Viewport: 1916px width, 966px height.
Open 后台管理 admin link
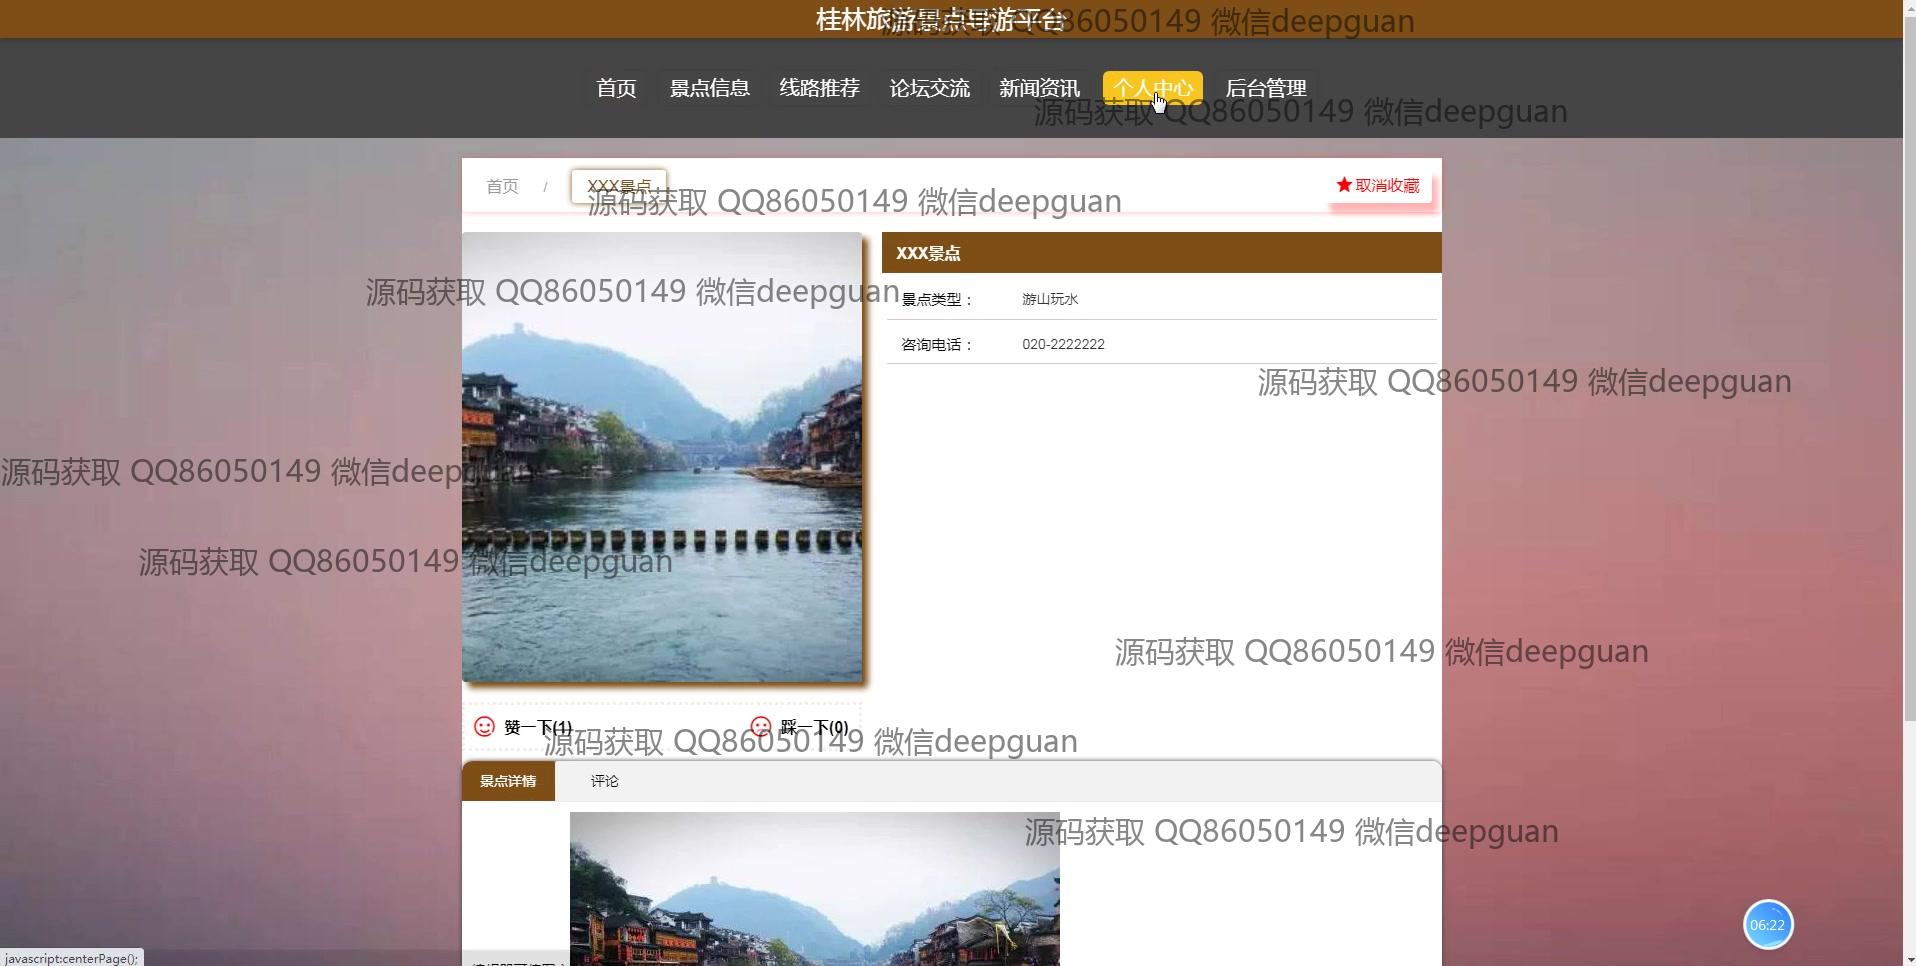click(1266, 88)
